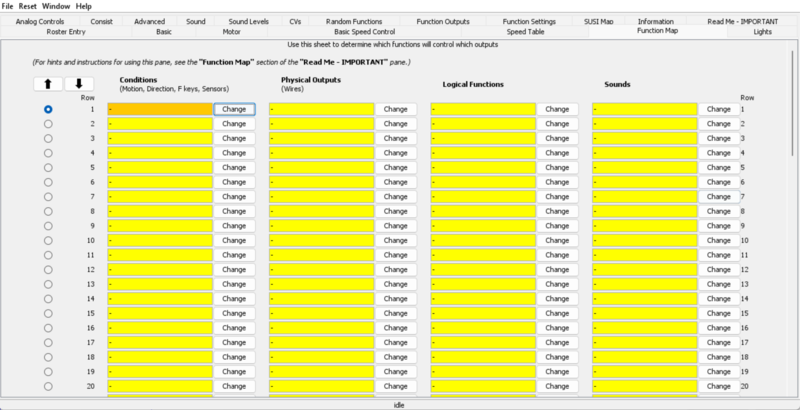Select the radio button for row 1
This screenshot has height=410, width=800.
click(x=48, y=109)
